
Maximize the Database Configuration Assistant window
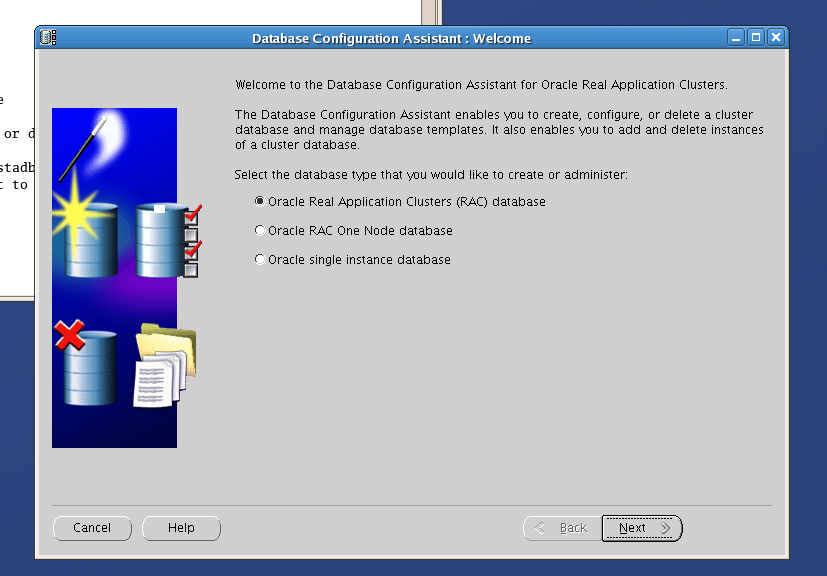tap(756, 37)
